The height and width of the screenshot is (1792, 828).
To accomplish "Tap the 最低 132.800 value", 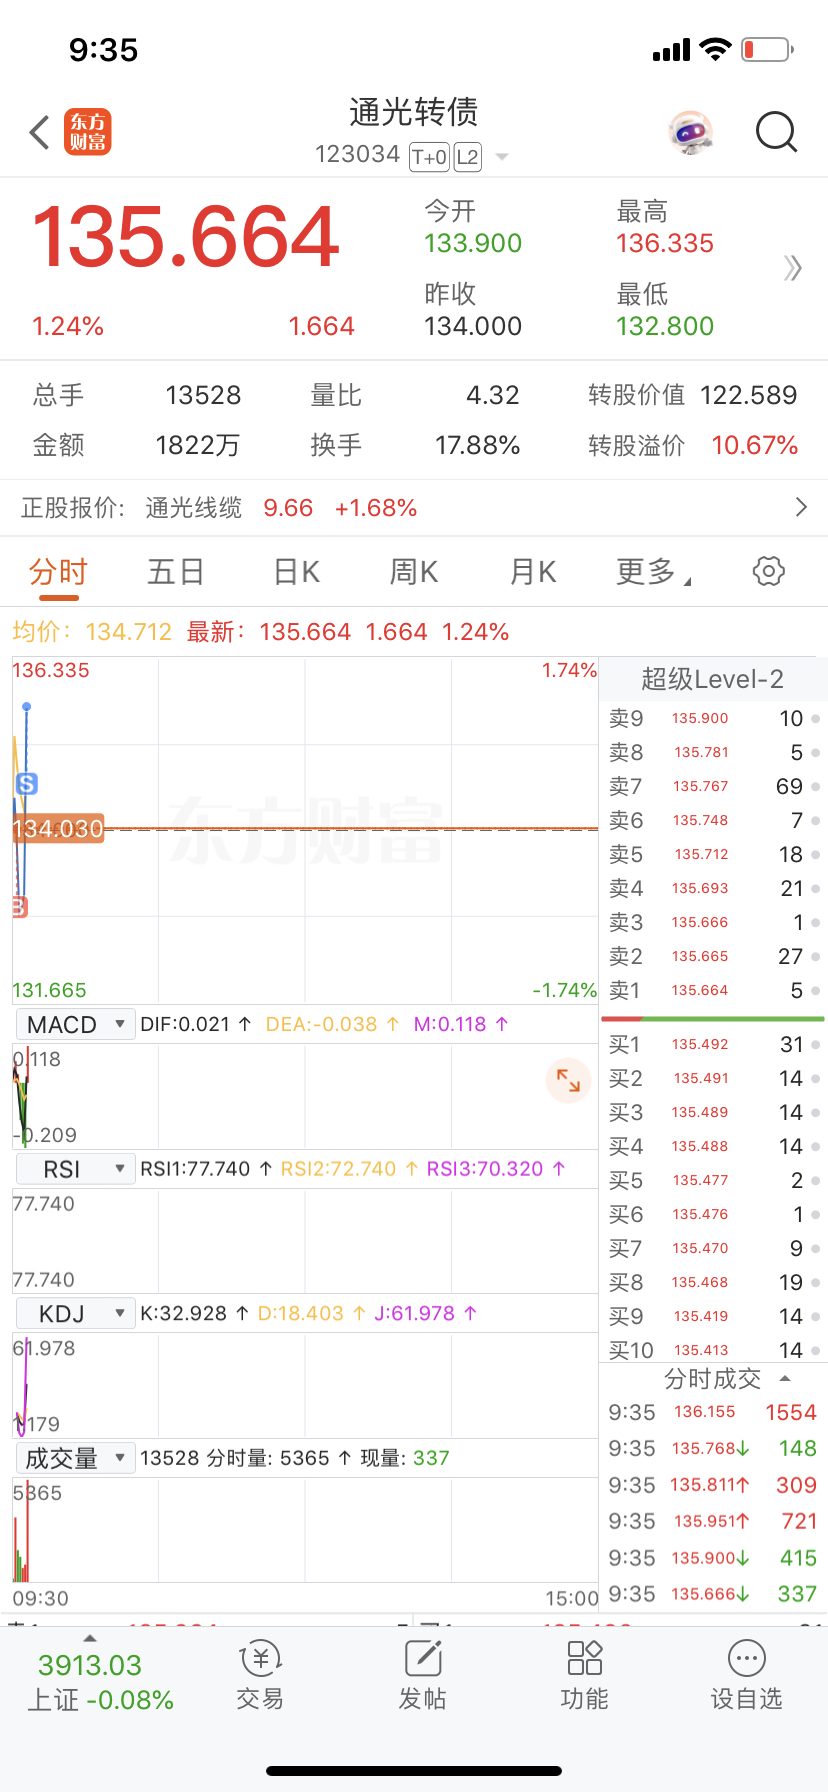I will [x=665, y=326].
